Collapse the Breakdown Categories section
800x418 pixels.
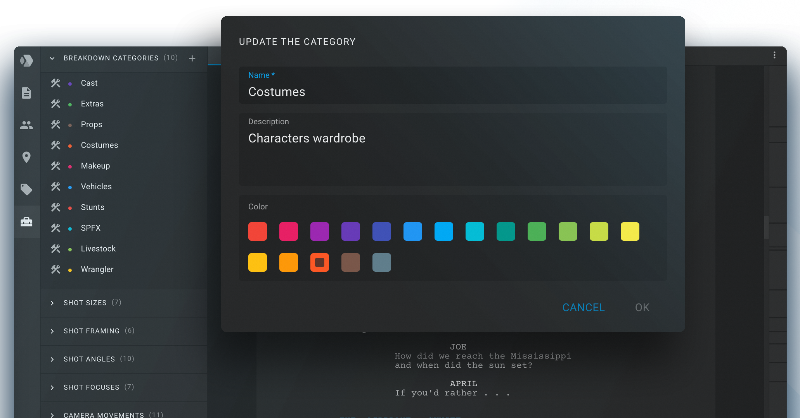52,58
